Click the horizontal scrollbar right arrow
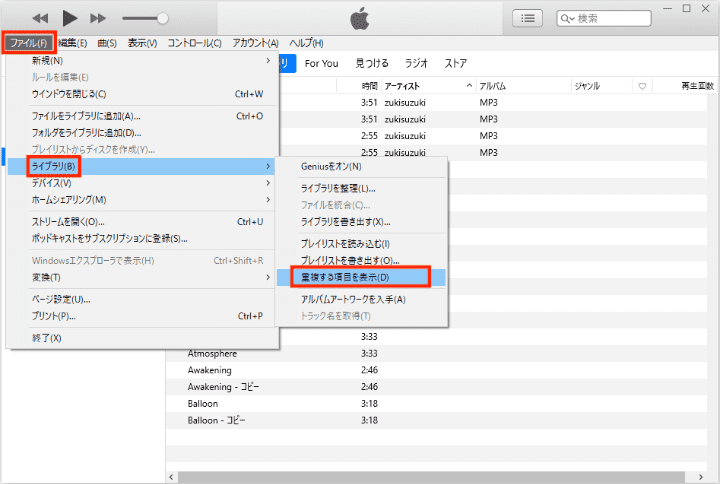Image resolution: width=720 pixels, height=484 pixels. click(x=701, y=477)
